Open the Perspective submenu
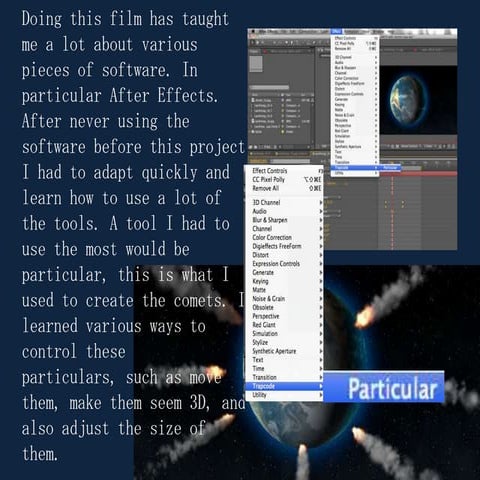Viewport: 480px width, 480px height. click(x=284, y=316)
